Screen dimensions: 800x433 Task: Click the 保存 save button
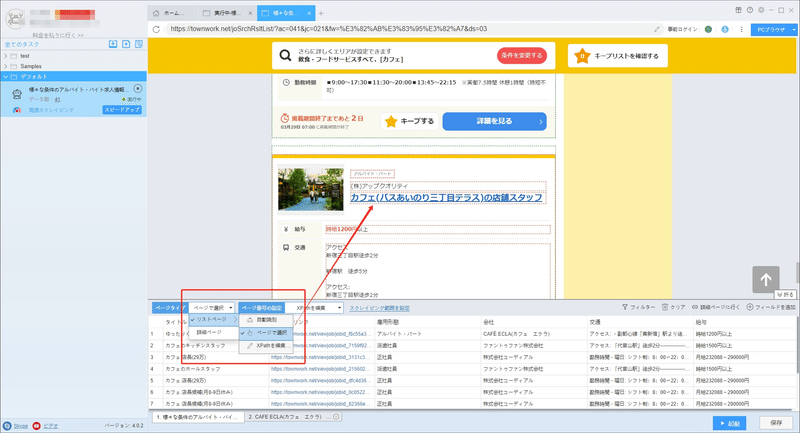(x=776, y=423)
